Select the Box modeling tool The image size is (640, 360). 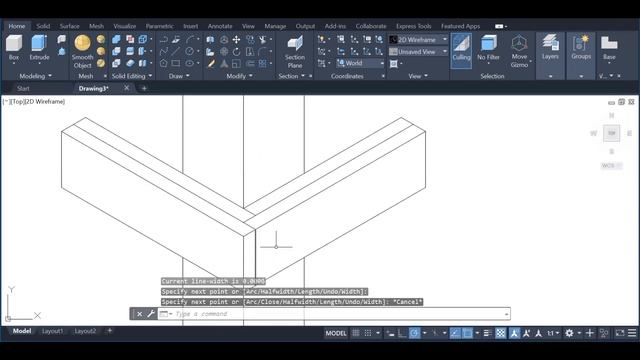14,47
